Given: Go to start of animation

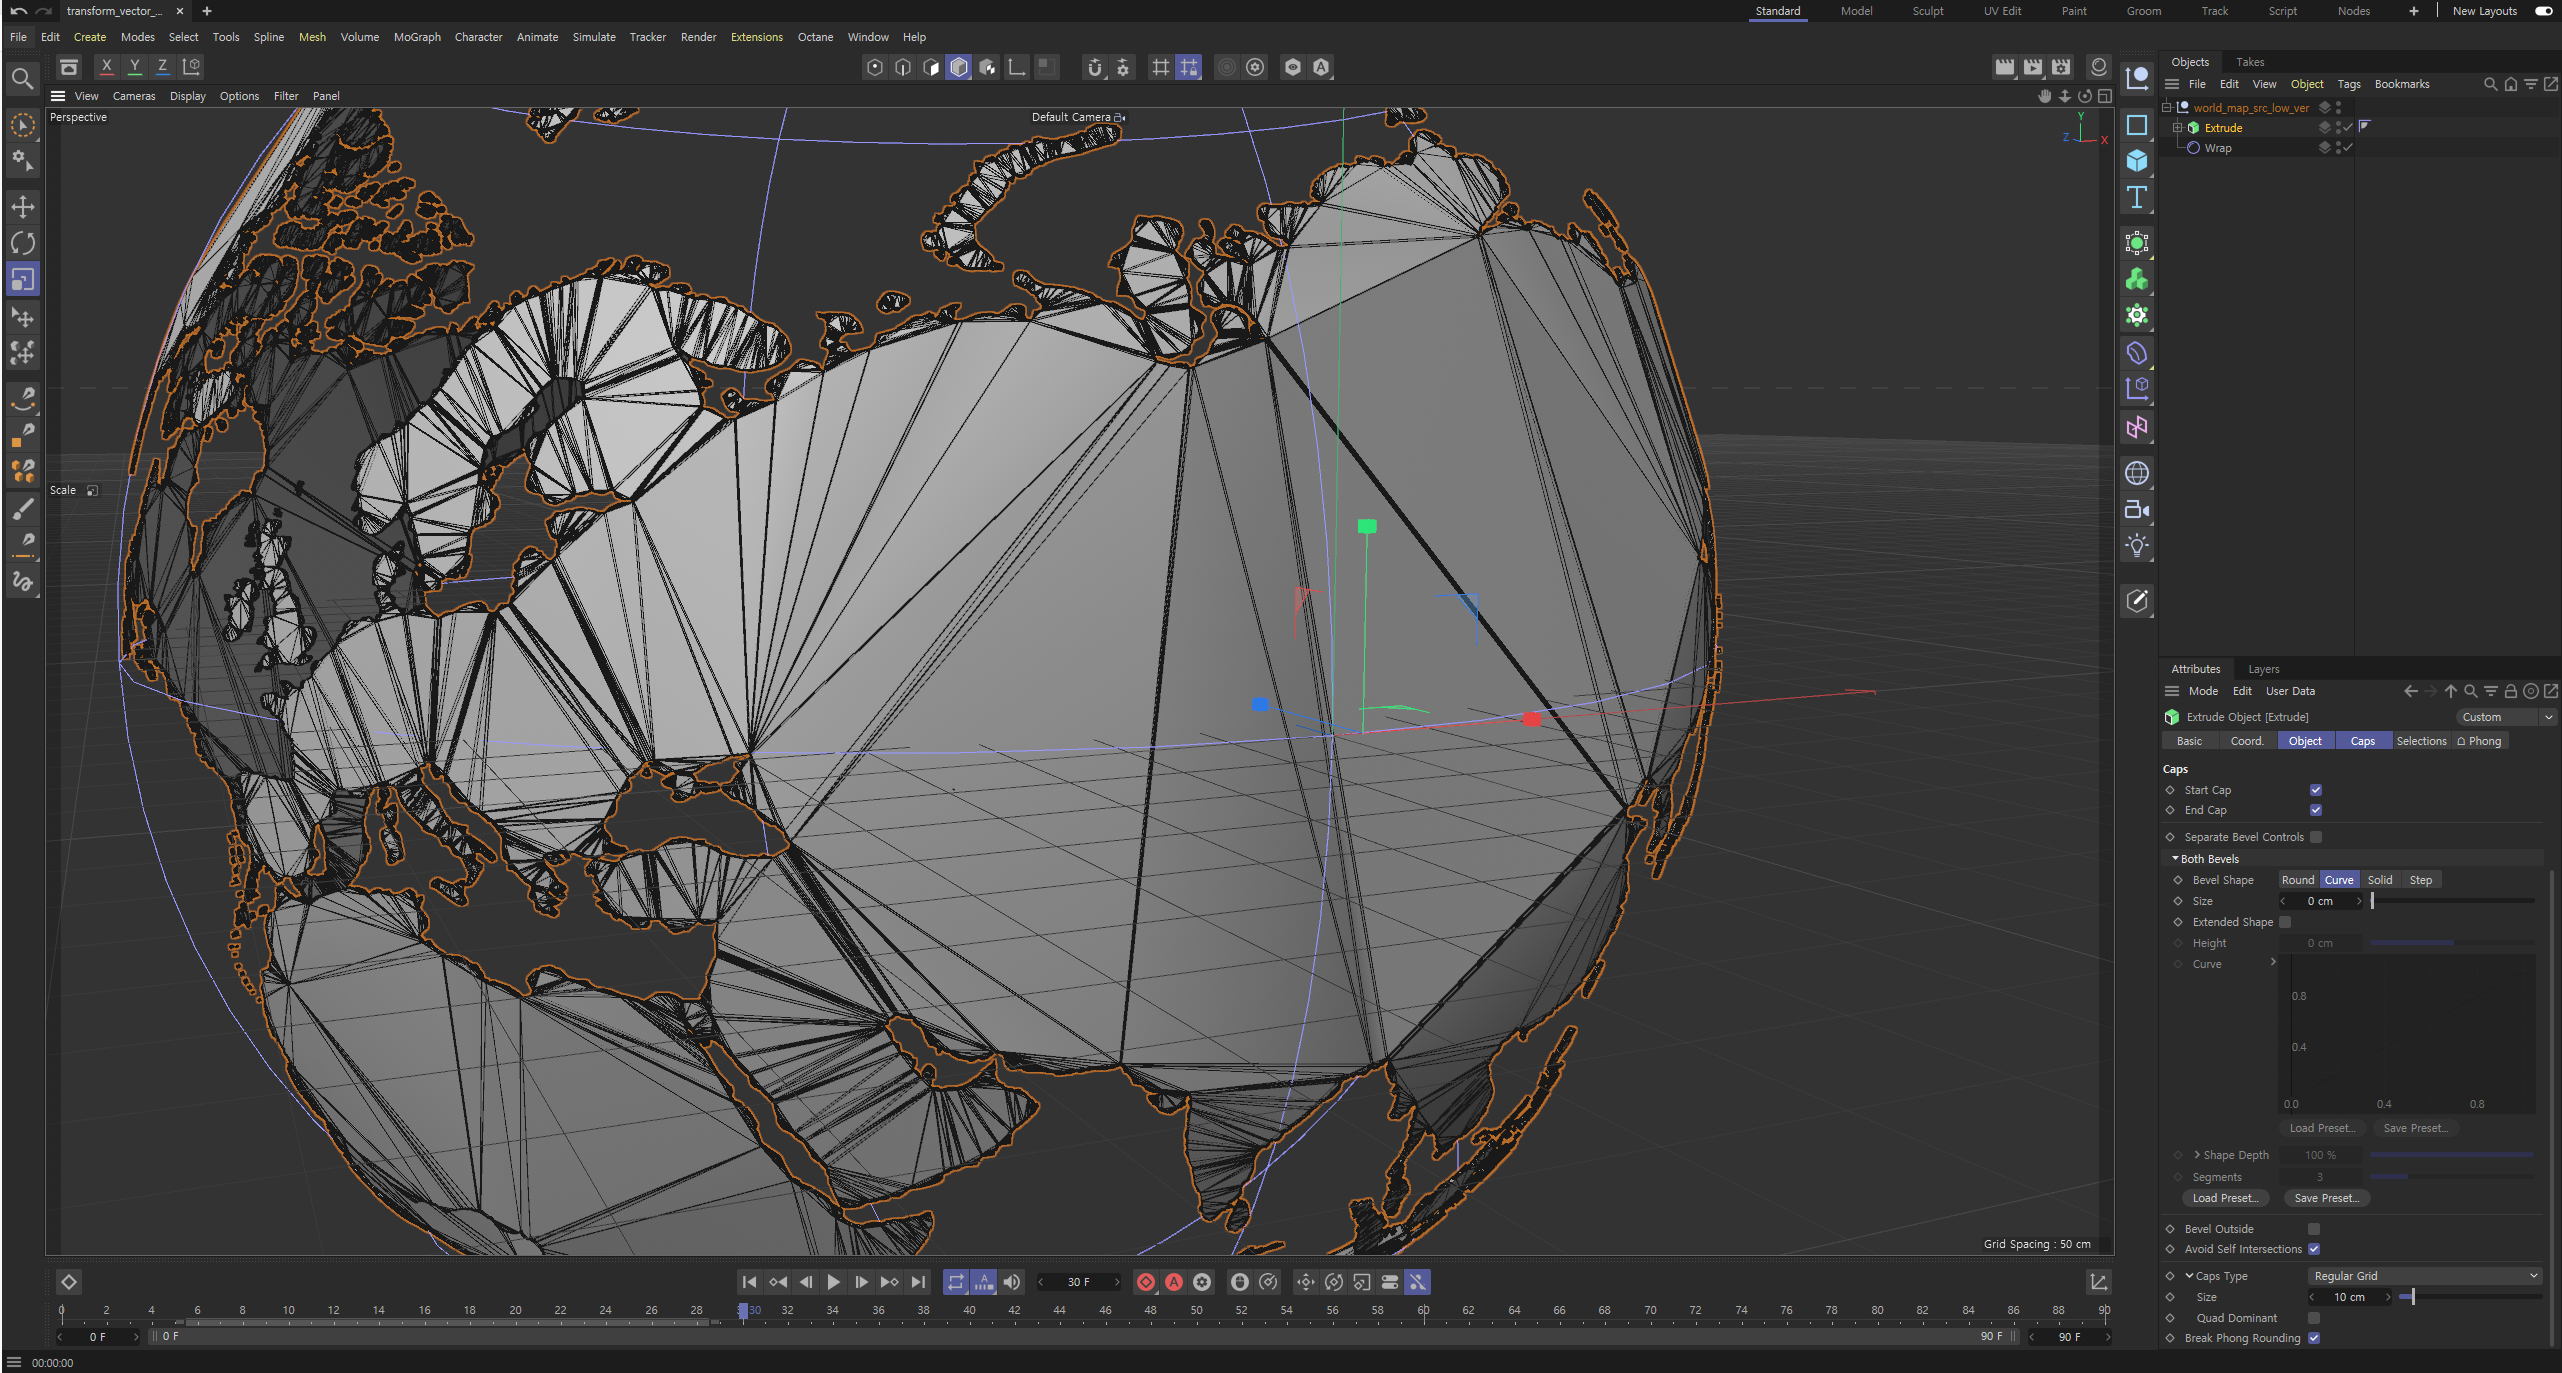Looking at the screenshot, I should (749, 1282).
